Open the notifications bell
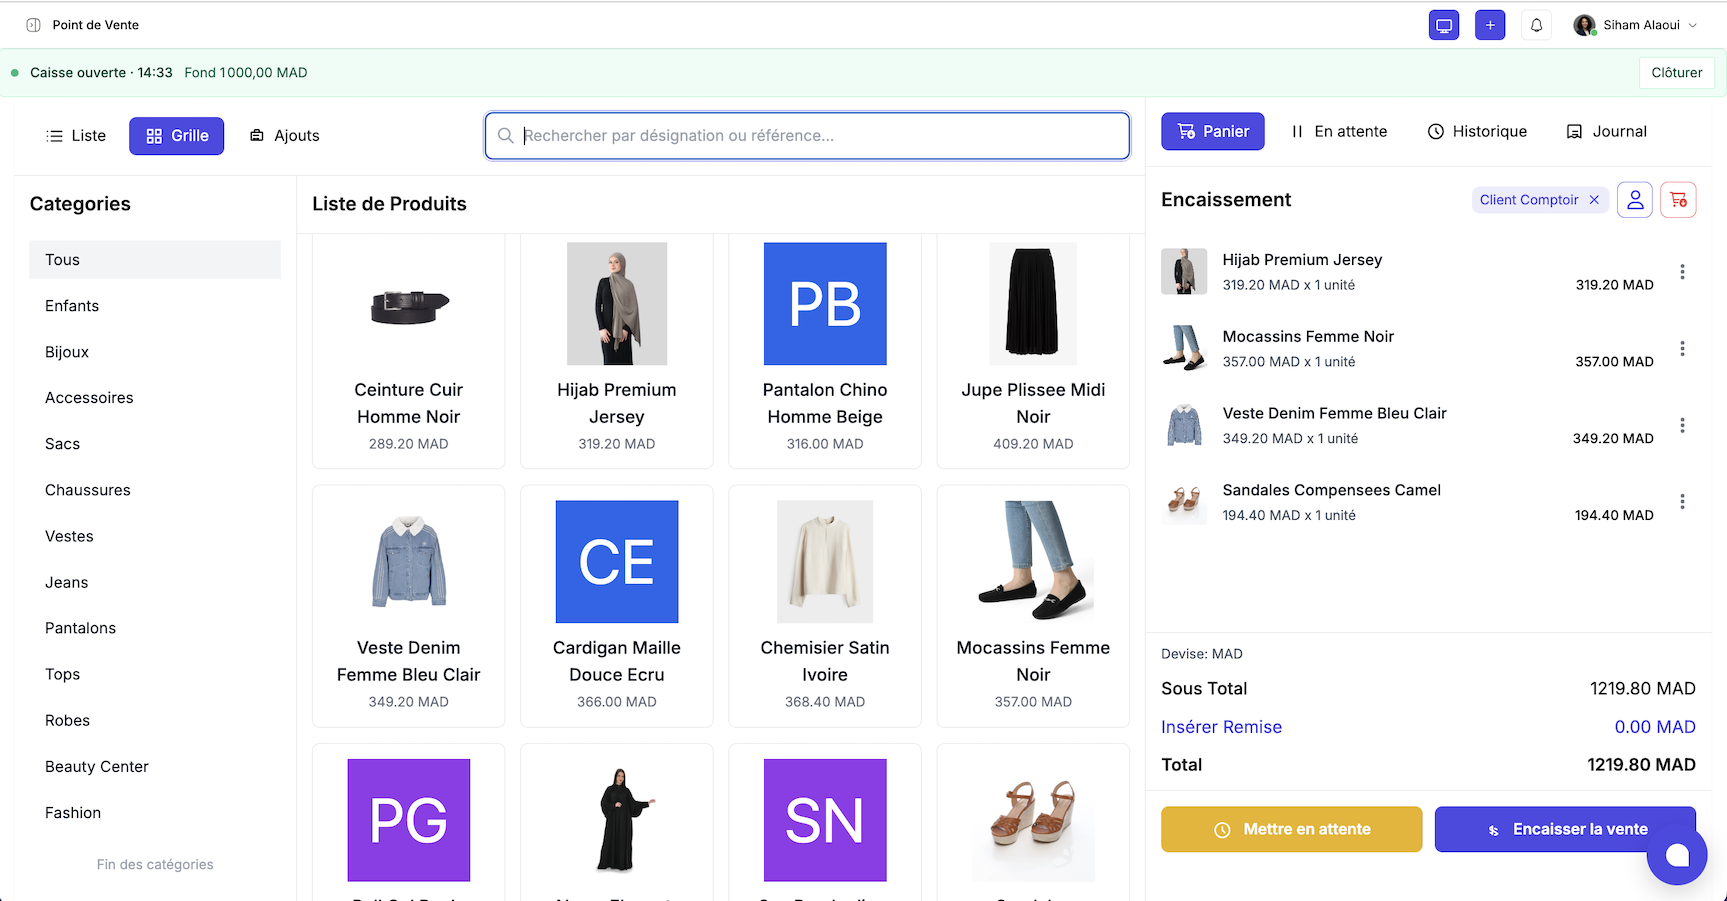This screenshot has width=1727, height=901. pos(1536,25)
